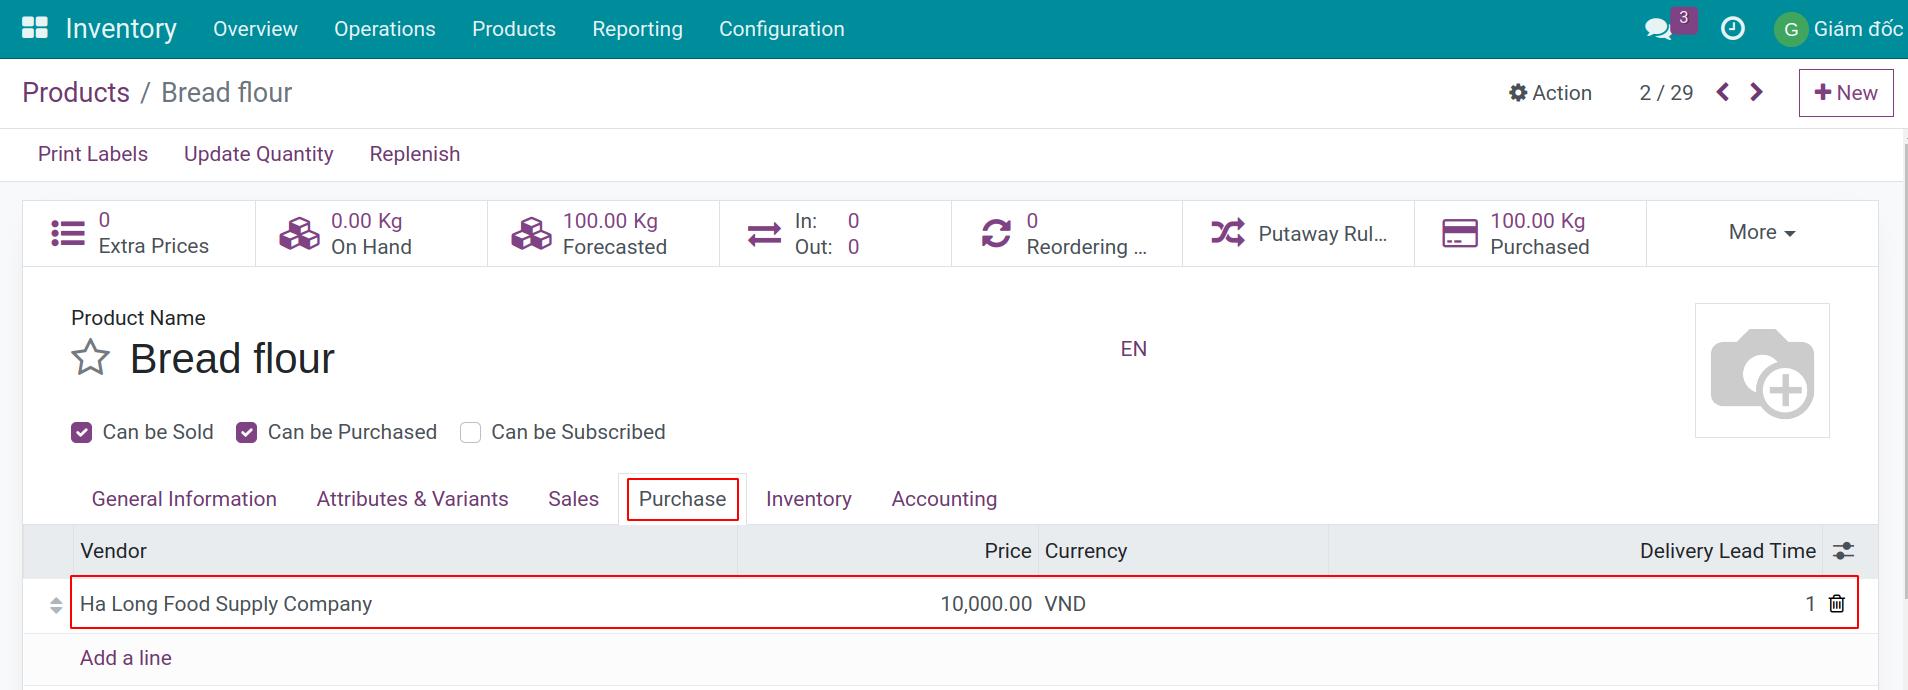Delete the Ha Long vendor line
Screen dimensions: 1908x690
click(1837, 603)
